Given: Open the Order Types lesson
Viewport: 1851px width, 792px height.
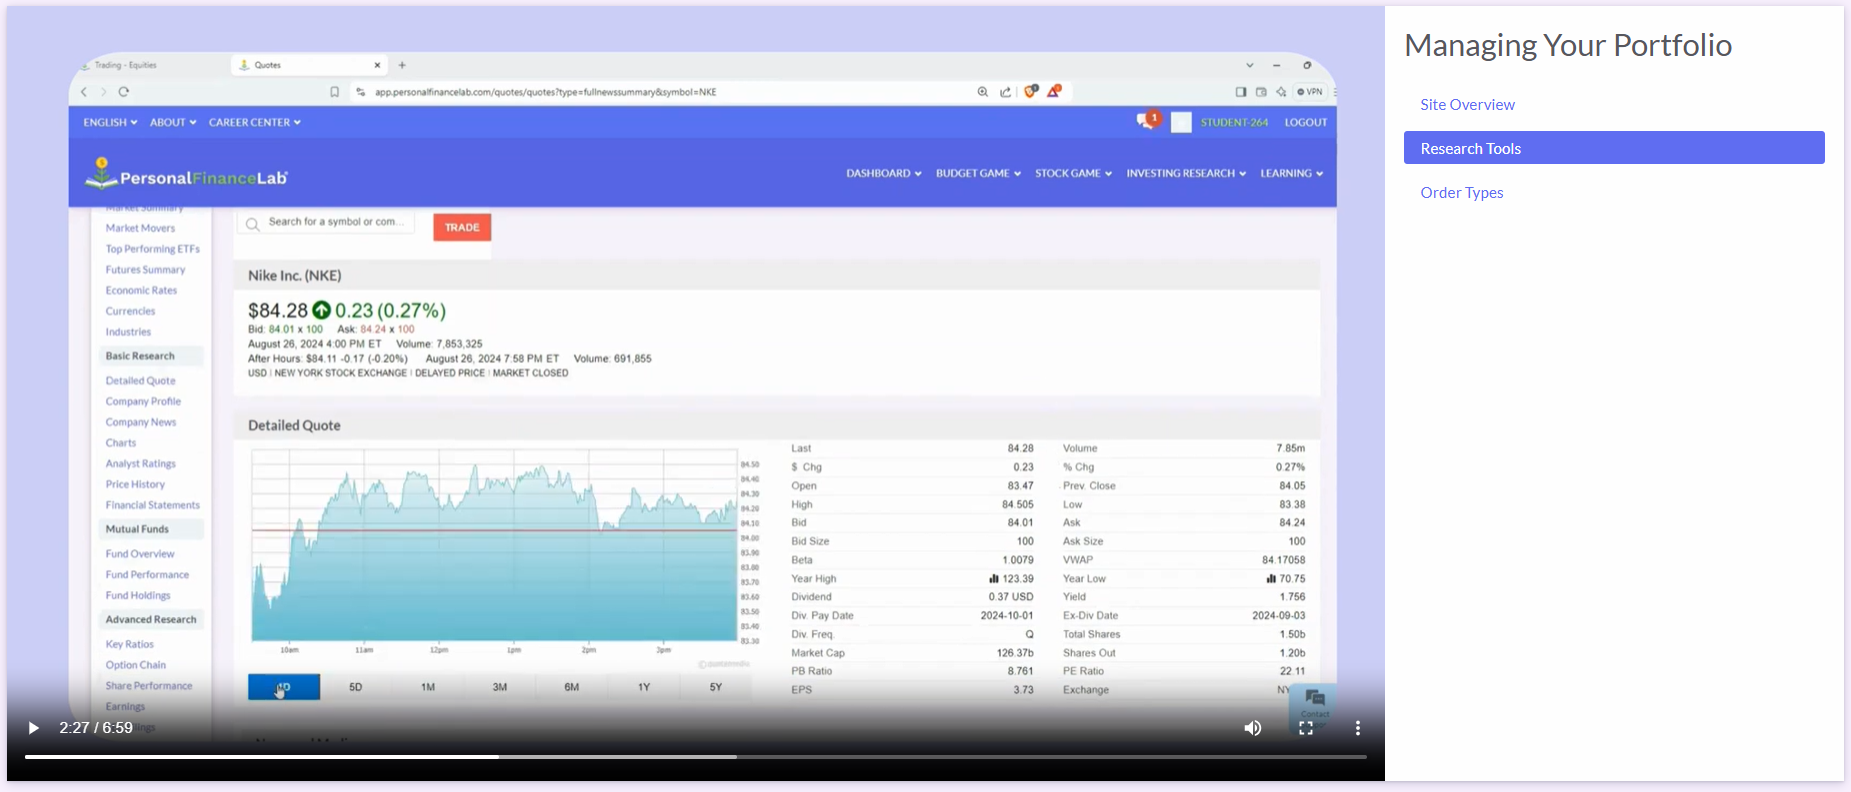Looking at the screenshot, I should click(1461, 192).
